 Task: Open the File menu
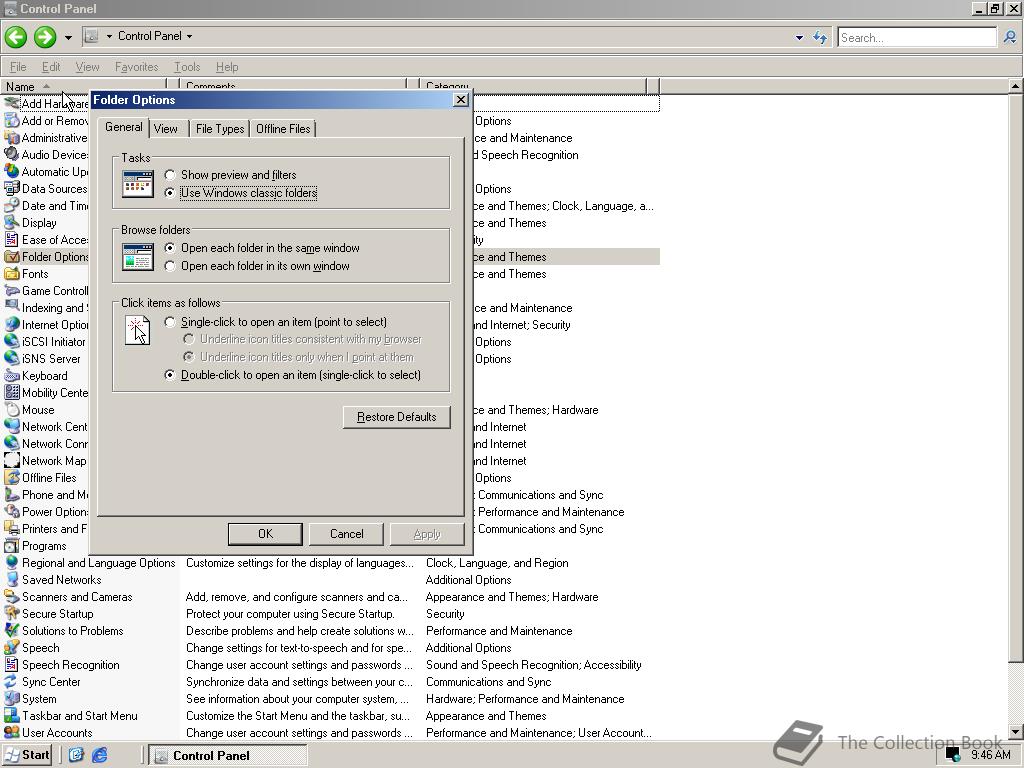pyautogui.click(x=18, y=67)
